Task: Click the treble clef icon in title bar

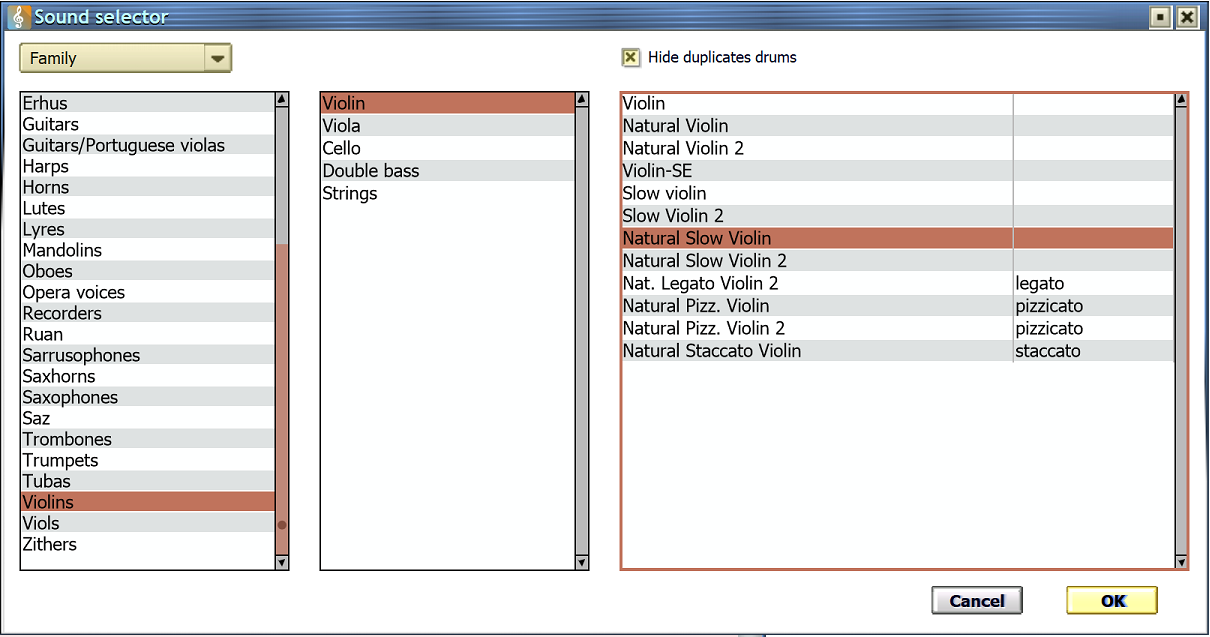Action: click(x=17, y=17)
